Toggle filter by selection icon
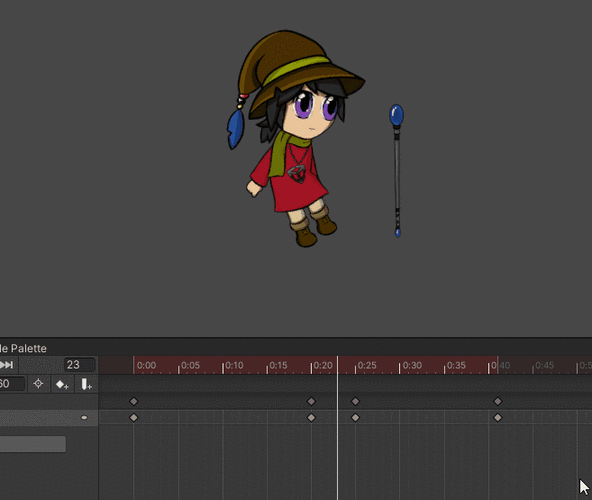Image resolution: width=592 pixels, height=500 pixels. click(x=38, y=384)
